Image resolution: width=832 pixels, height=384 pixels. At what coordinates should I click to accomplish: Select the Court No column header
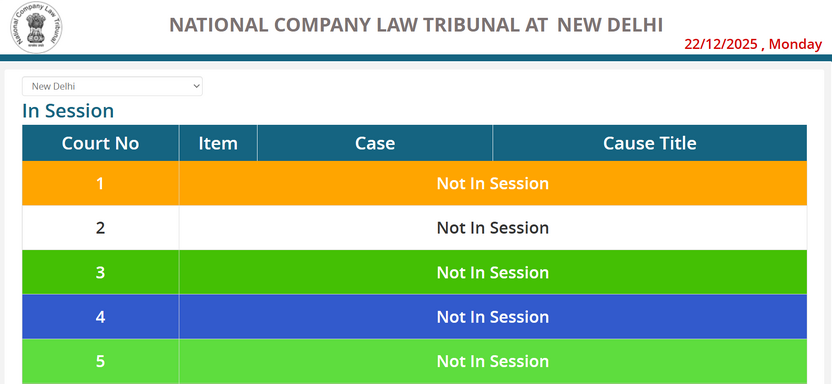pyautogui.click(x=100, y=143)
